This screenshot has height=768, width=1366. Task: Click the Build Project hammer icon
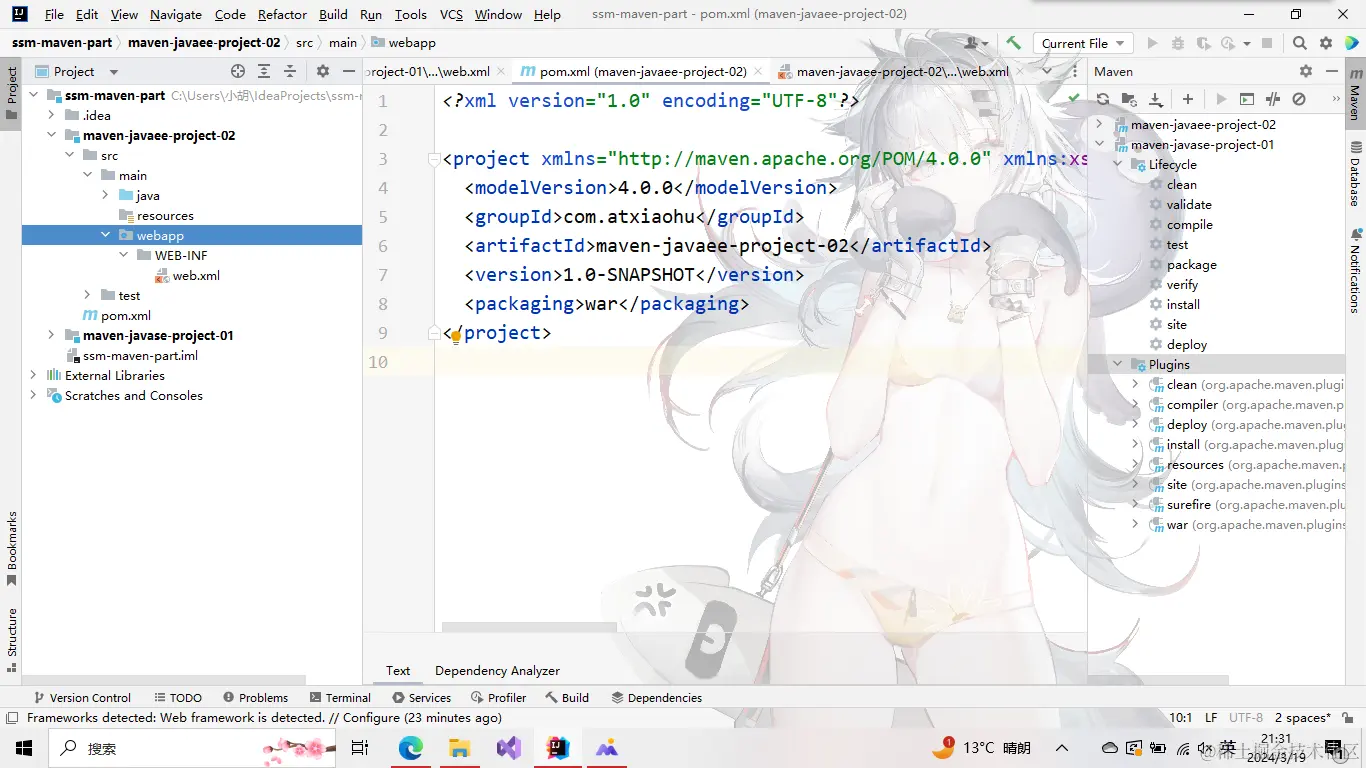1013,43
